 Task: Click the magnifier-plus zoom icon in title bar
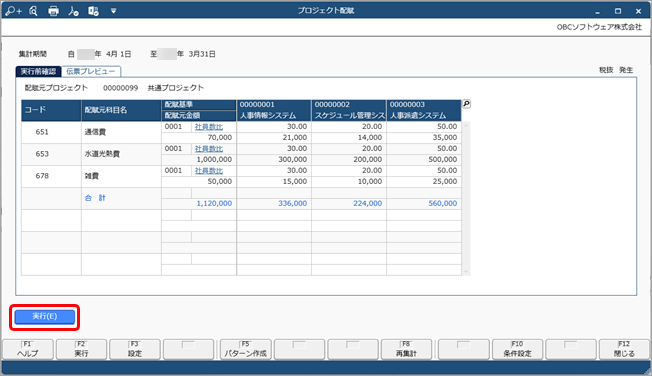[13, 11]
